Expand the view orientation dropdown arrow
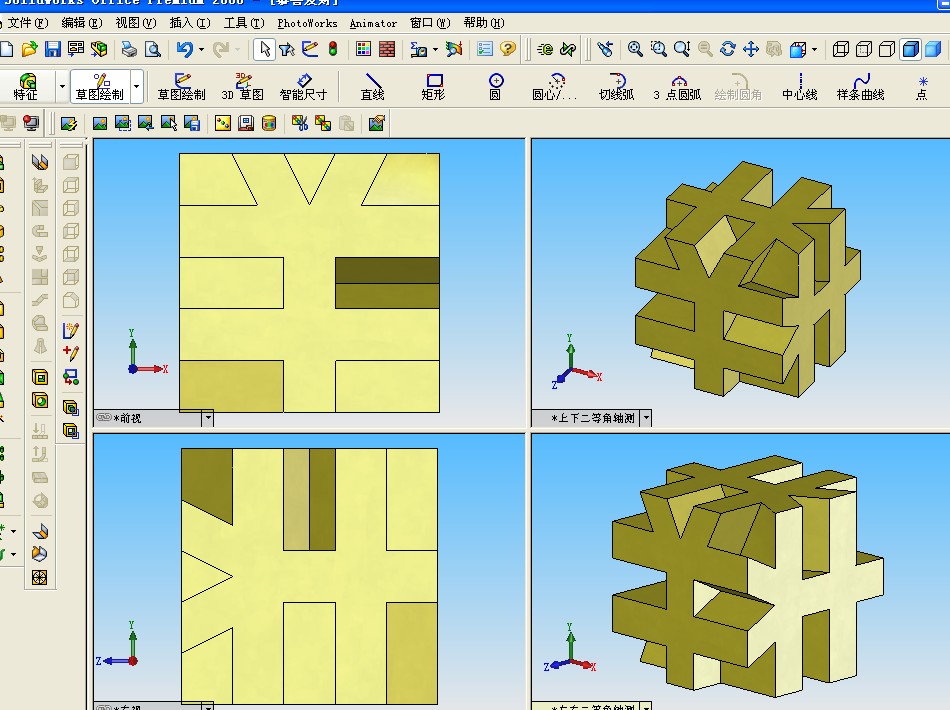 pyautogui.click(x=814, y=50)
